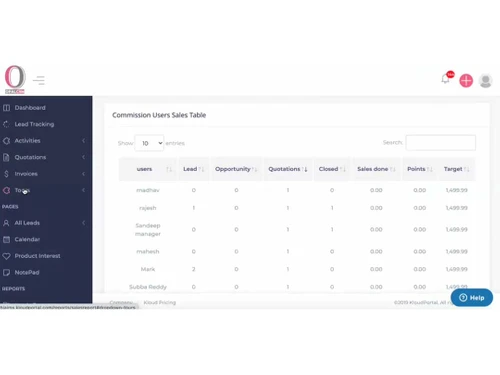
Task: Sort table by Sales done column arrows
Action: click(392, 169)
